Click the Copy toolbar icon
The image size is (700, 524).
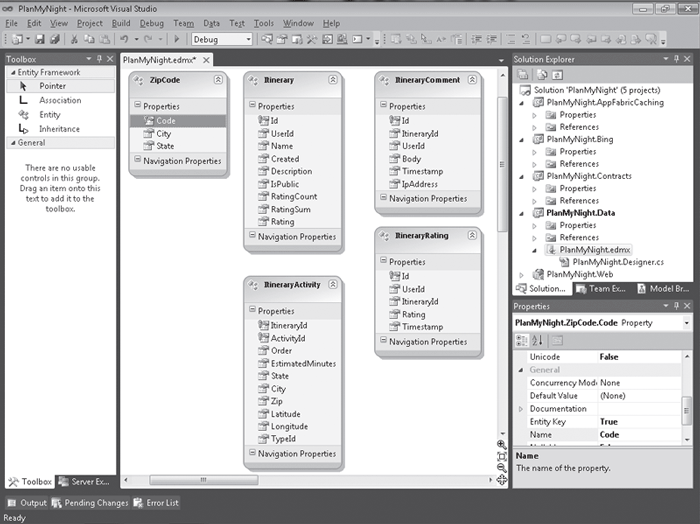point(89,39)
